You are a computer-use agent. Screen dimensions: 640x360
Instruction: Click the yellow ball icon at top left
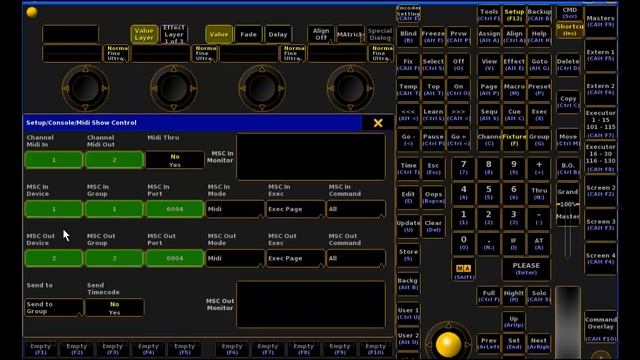point(32,12)
